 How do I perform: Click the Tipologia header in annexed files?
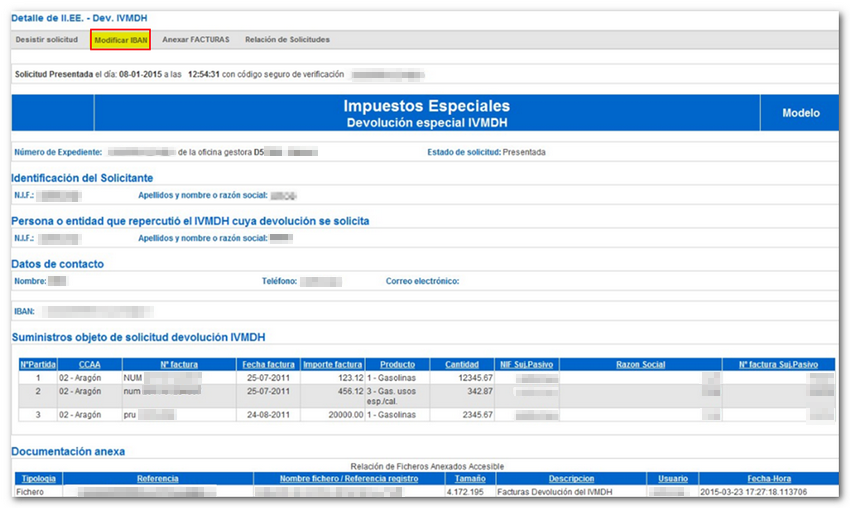[39, 479]
